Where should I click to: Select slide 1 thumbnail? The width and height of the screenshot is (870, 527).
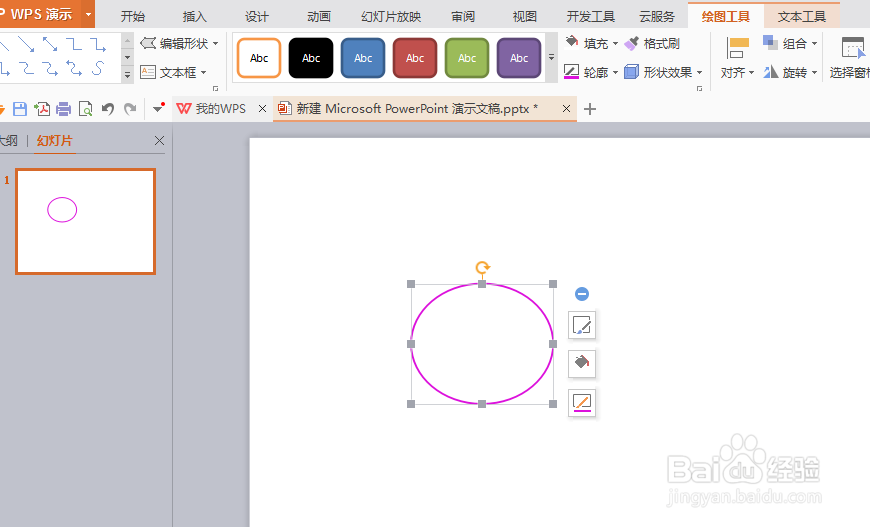(x=85, y=221)
